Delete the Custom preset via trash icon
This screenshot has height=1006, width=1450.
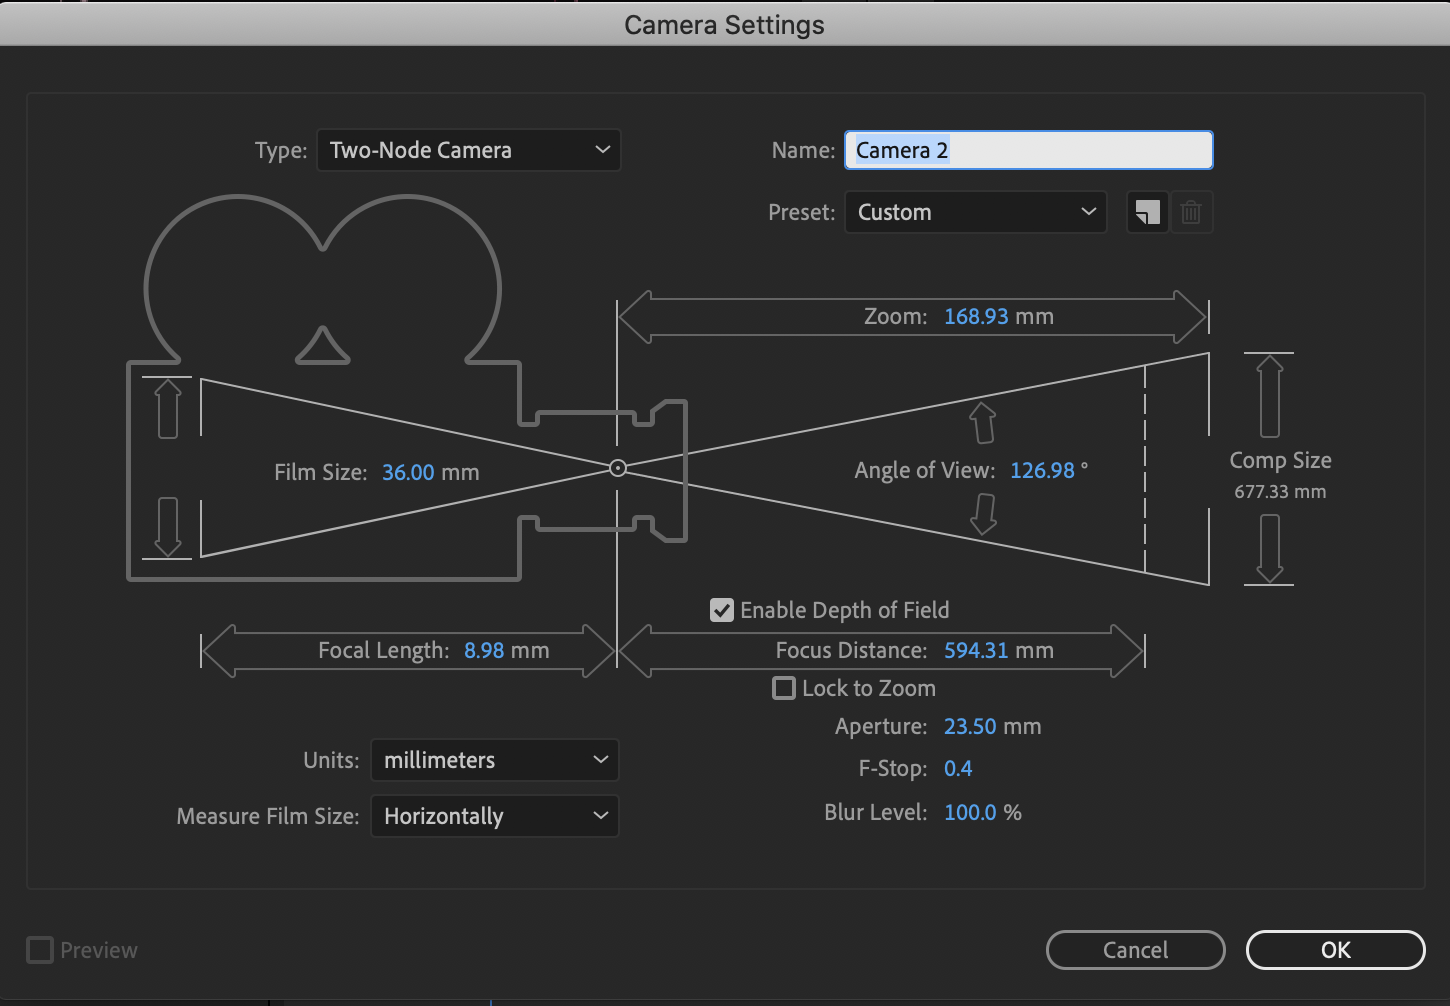pyautogui.click(x=1191, y=212)
